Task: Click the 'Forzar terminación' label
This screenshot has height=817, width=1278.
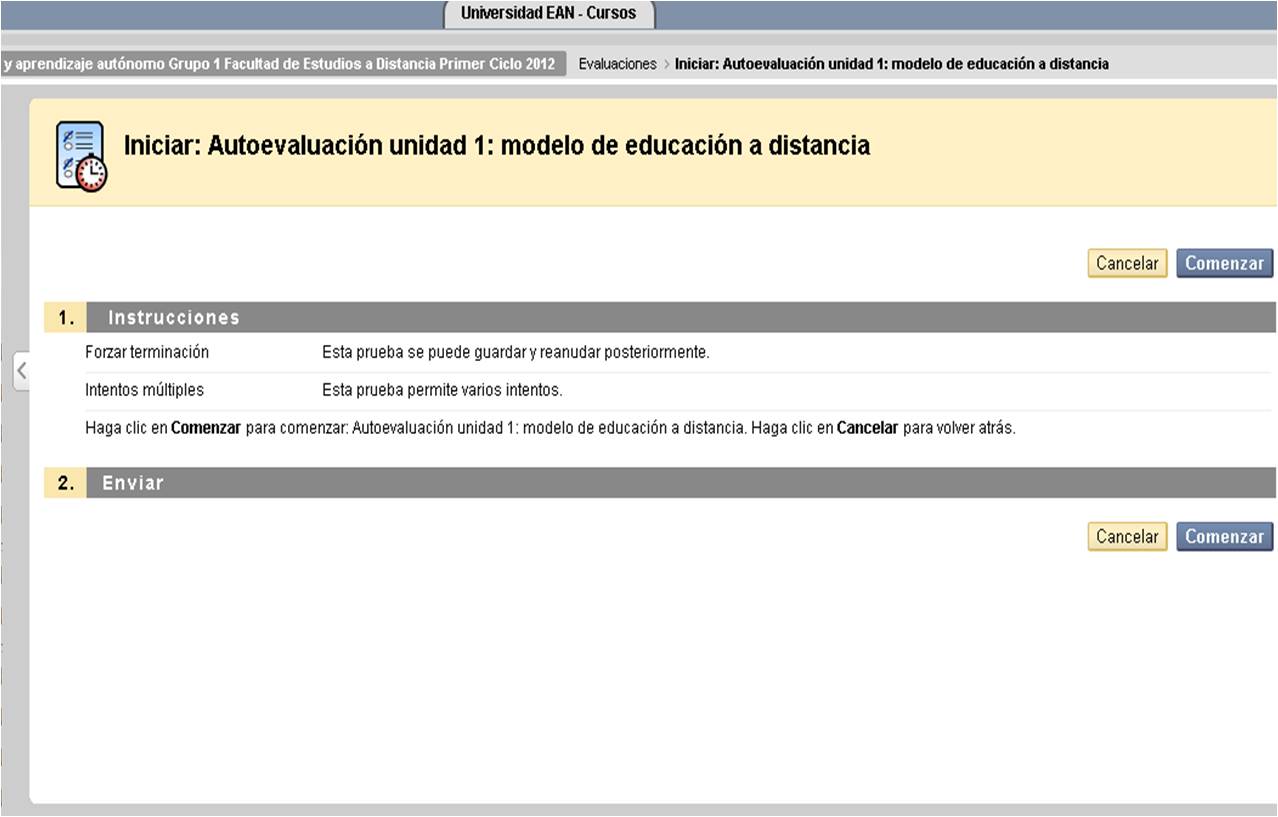Action: (x=147, y=352)
